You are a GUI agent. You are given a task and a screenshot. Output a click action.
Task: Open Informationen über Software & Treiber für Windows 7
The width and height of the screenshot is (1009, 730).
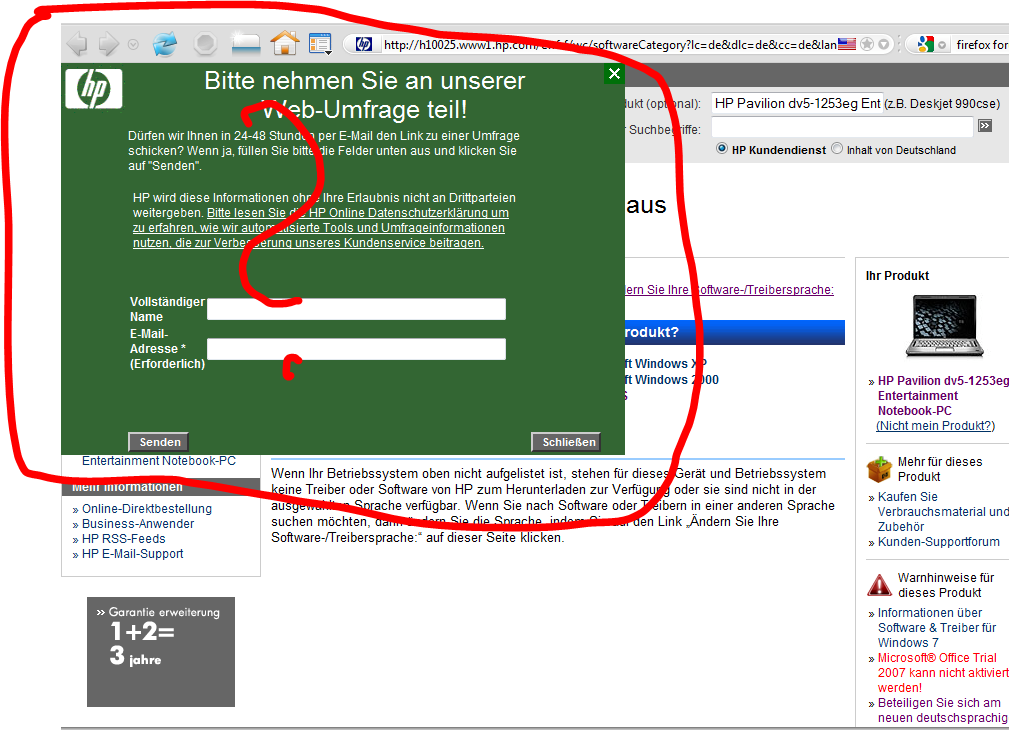[x=936, y=628]
